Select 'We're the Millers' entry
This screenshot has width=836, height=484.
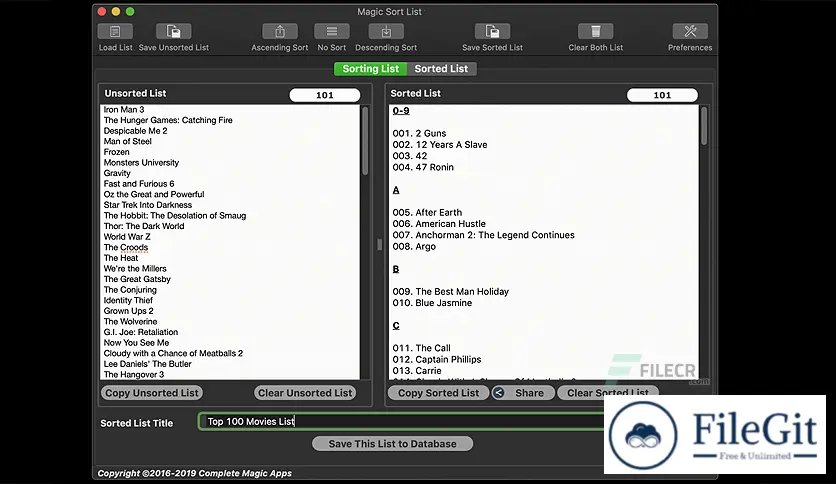point(135,269)
